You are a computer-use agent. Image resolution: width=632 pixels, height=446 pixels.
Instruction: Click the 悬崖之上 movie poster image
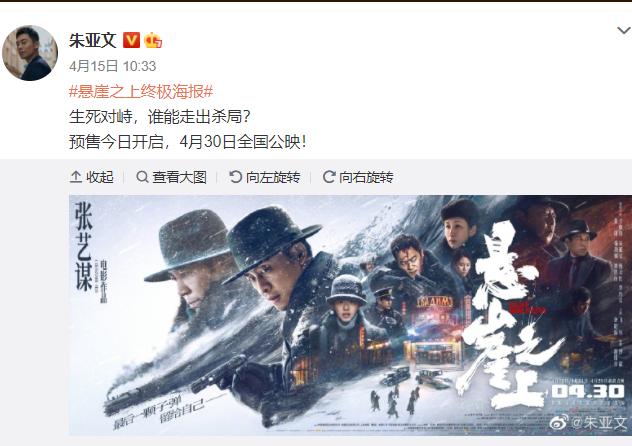(350, 315)
